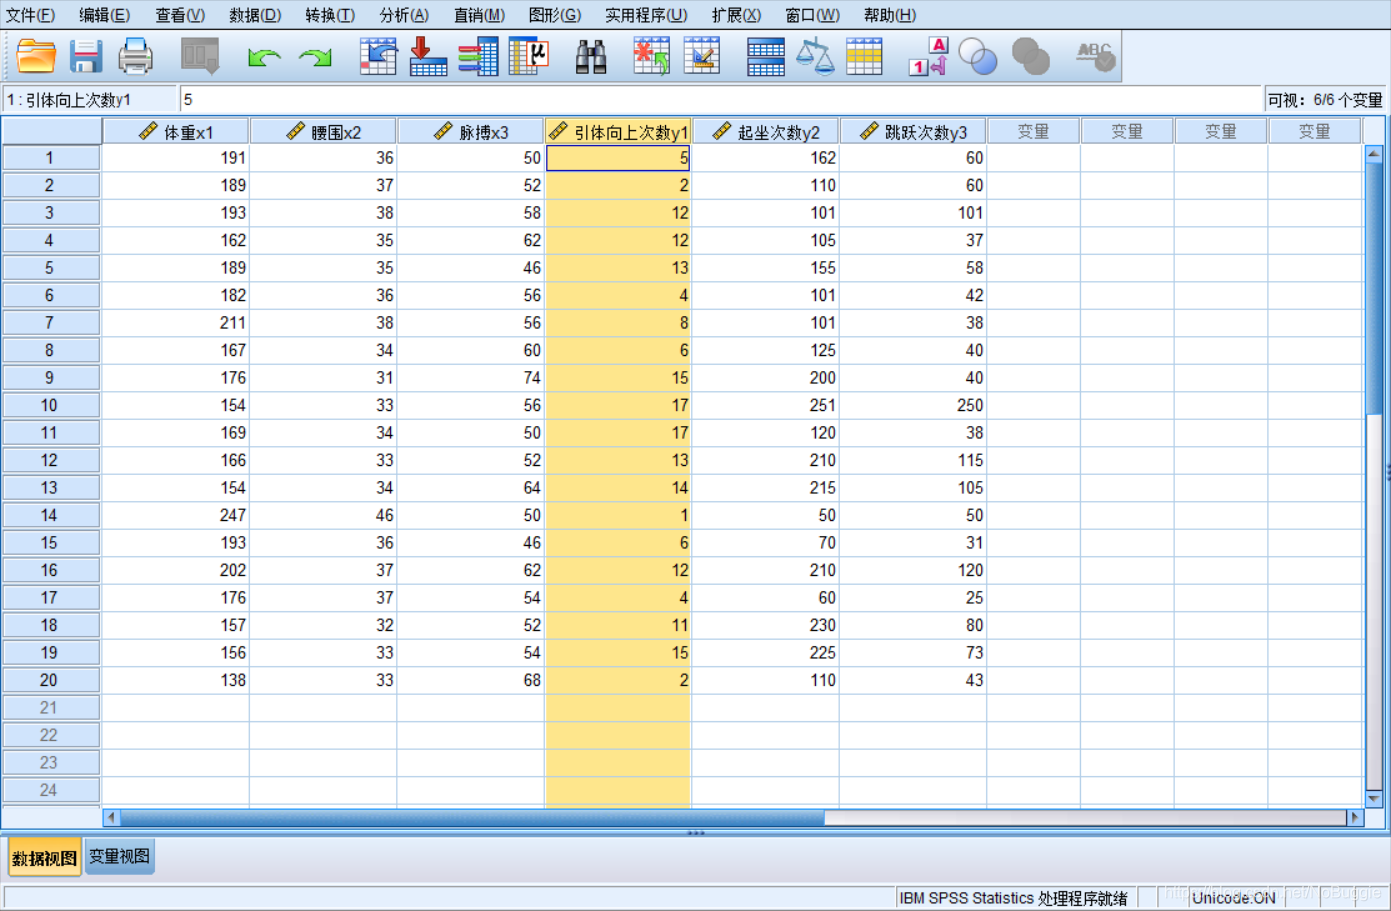Click cell 46 in 腰围x2 column
Viewport: 1391px width, 911px height.
[x=323, y=515]
